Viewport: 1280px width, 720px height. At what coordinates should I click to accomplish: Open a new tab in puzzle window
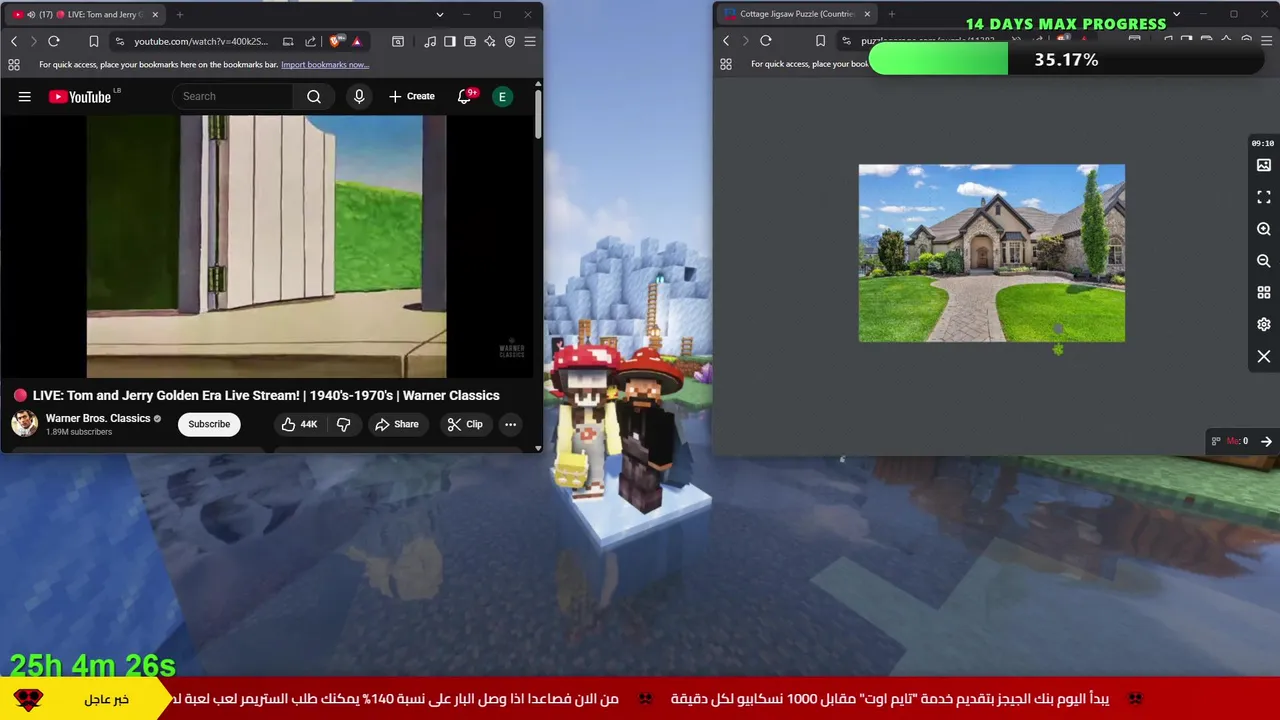[892, 14]
